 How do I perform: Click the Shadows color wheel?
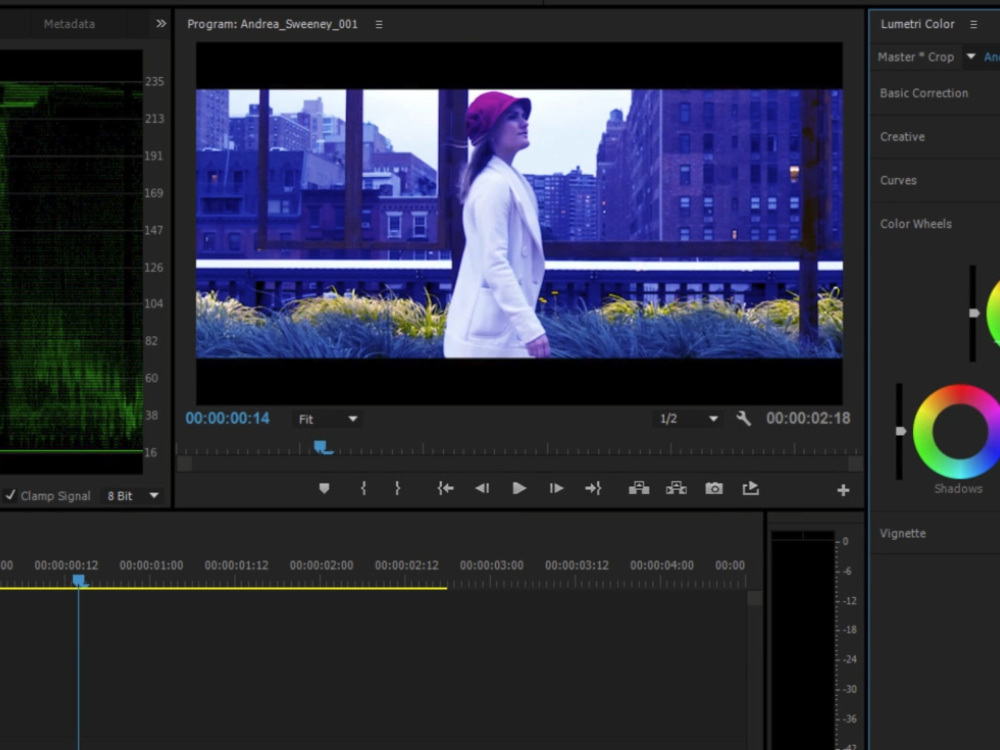coord(957,431)
